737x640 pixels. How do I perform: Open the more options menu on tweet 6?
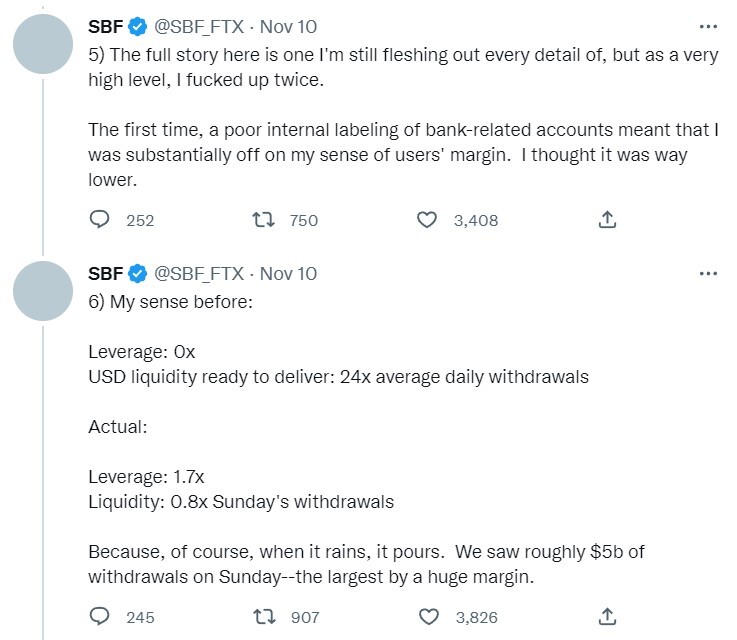point(708,273)
